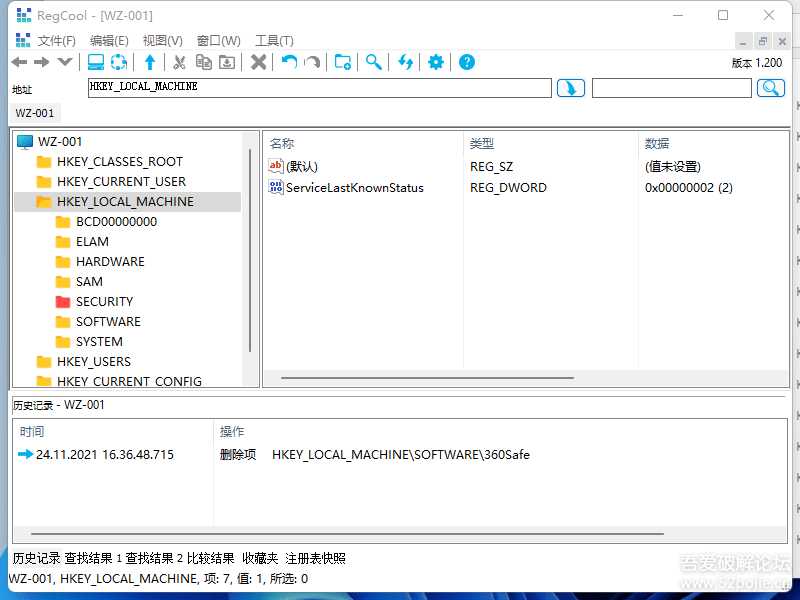Navigate to address using blue arrow beside address bar
Image resolution: width=800 pixels, height=600 pixels.
[570, 88]
